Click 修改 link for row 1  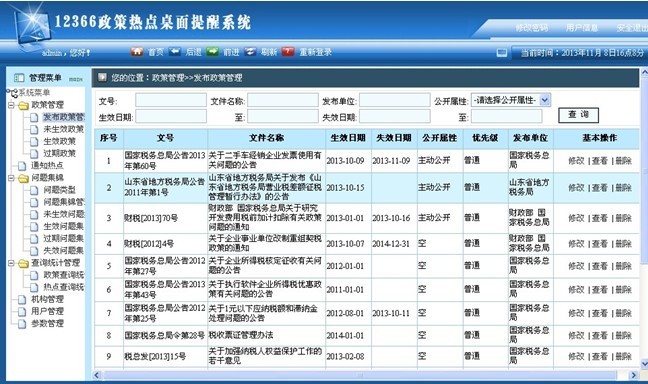[576, 161]
